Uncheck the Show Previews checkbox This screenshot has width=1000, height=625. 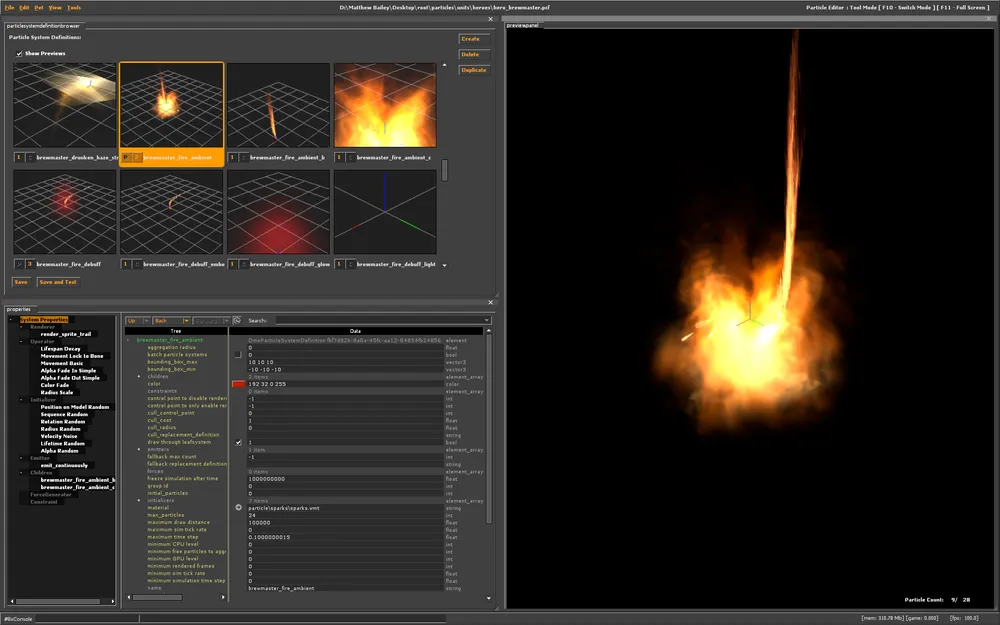[19, 53]
